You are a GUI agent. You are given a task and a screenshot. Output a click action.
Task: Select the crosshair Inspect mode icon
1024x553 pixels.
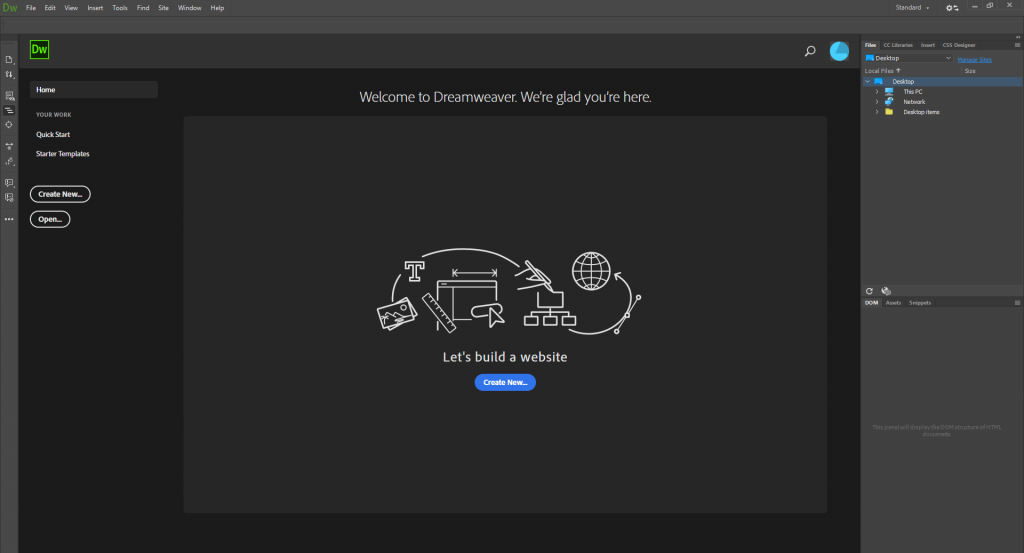9,125
